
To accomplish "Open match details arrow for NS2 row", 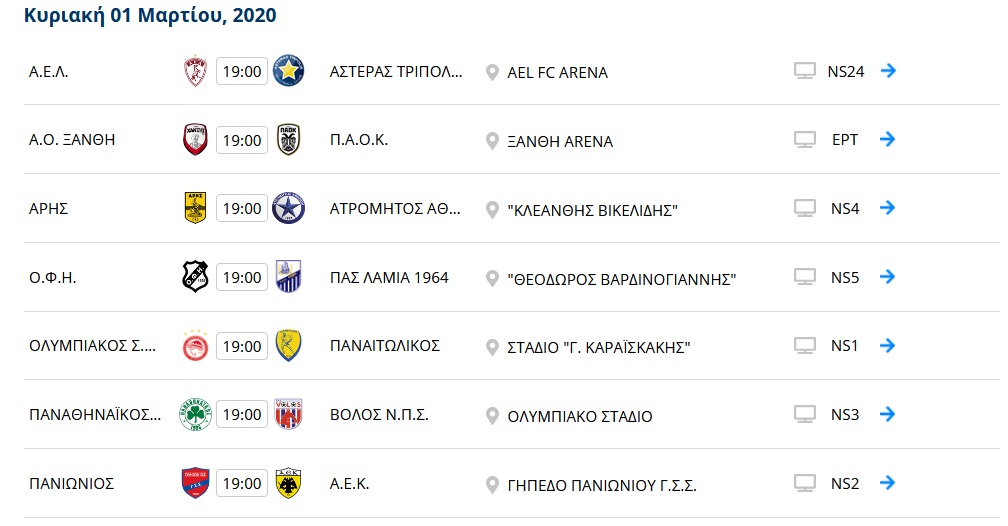I will coord(886,483).
